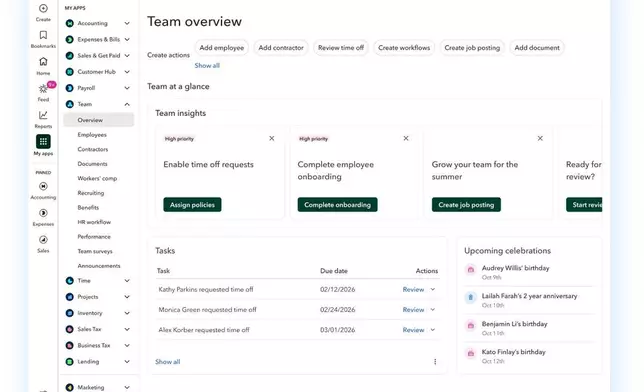This screenshot has width=644, height=392.
Task: Open the pinned Accounting icon
Action: [x=43, y=186]
